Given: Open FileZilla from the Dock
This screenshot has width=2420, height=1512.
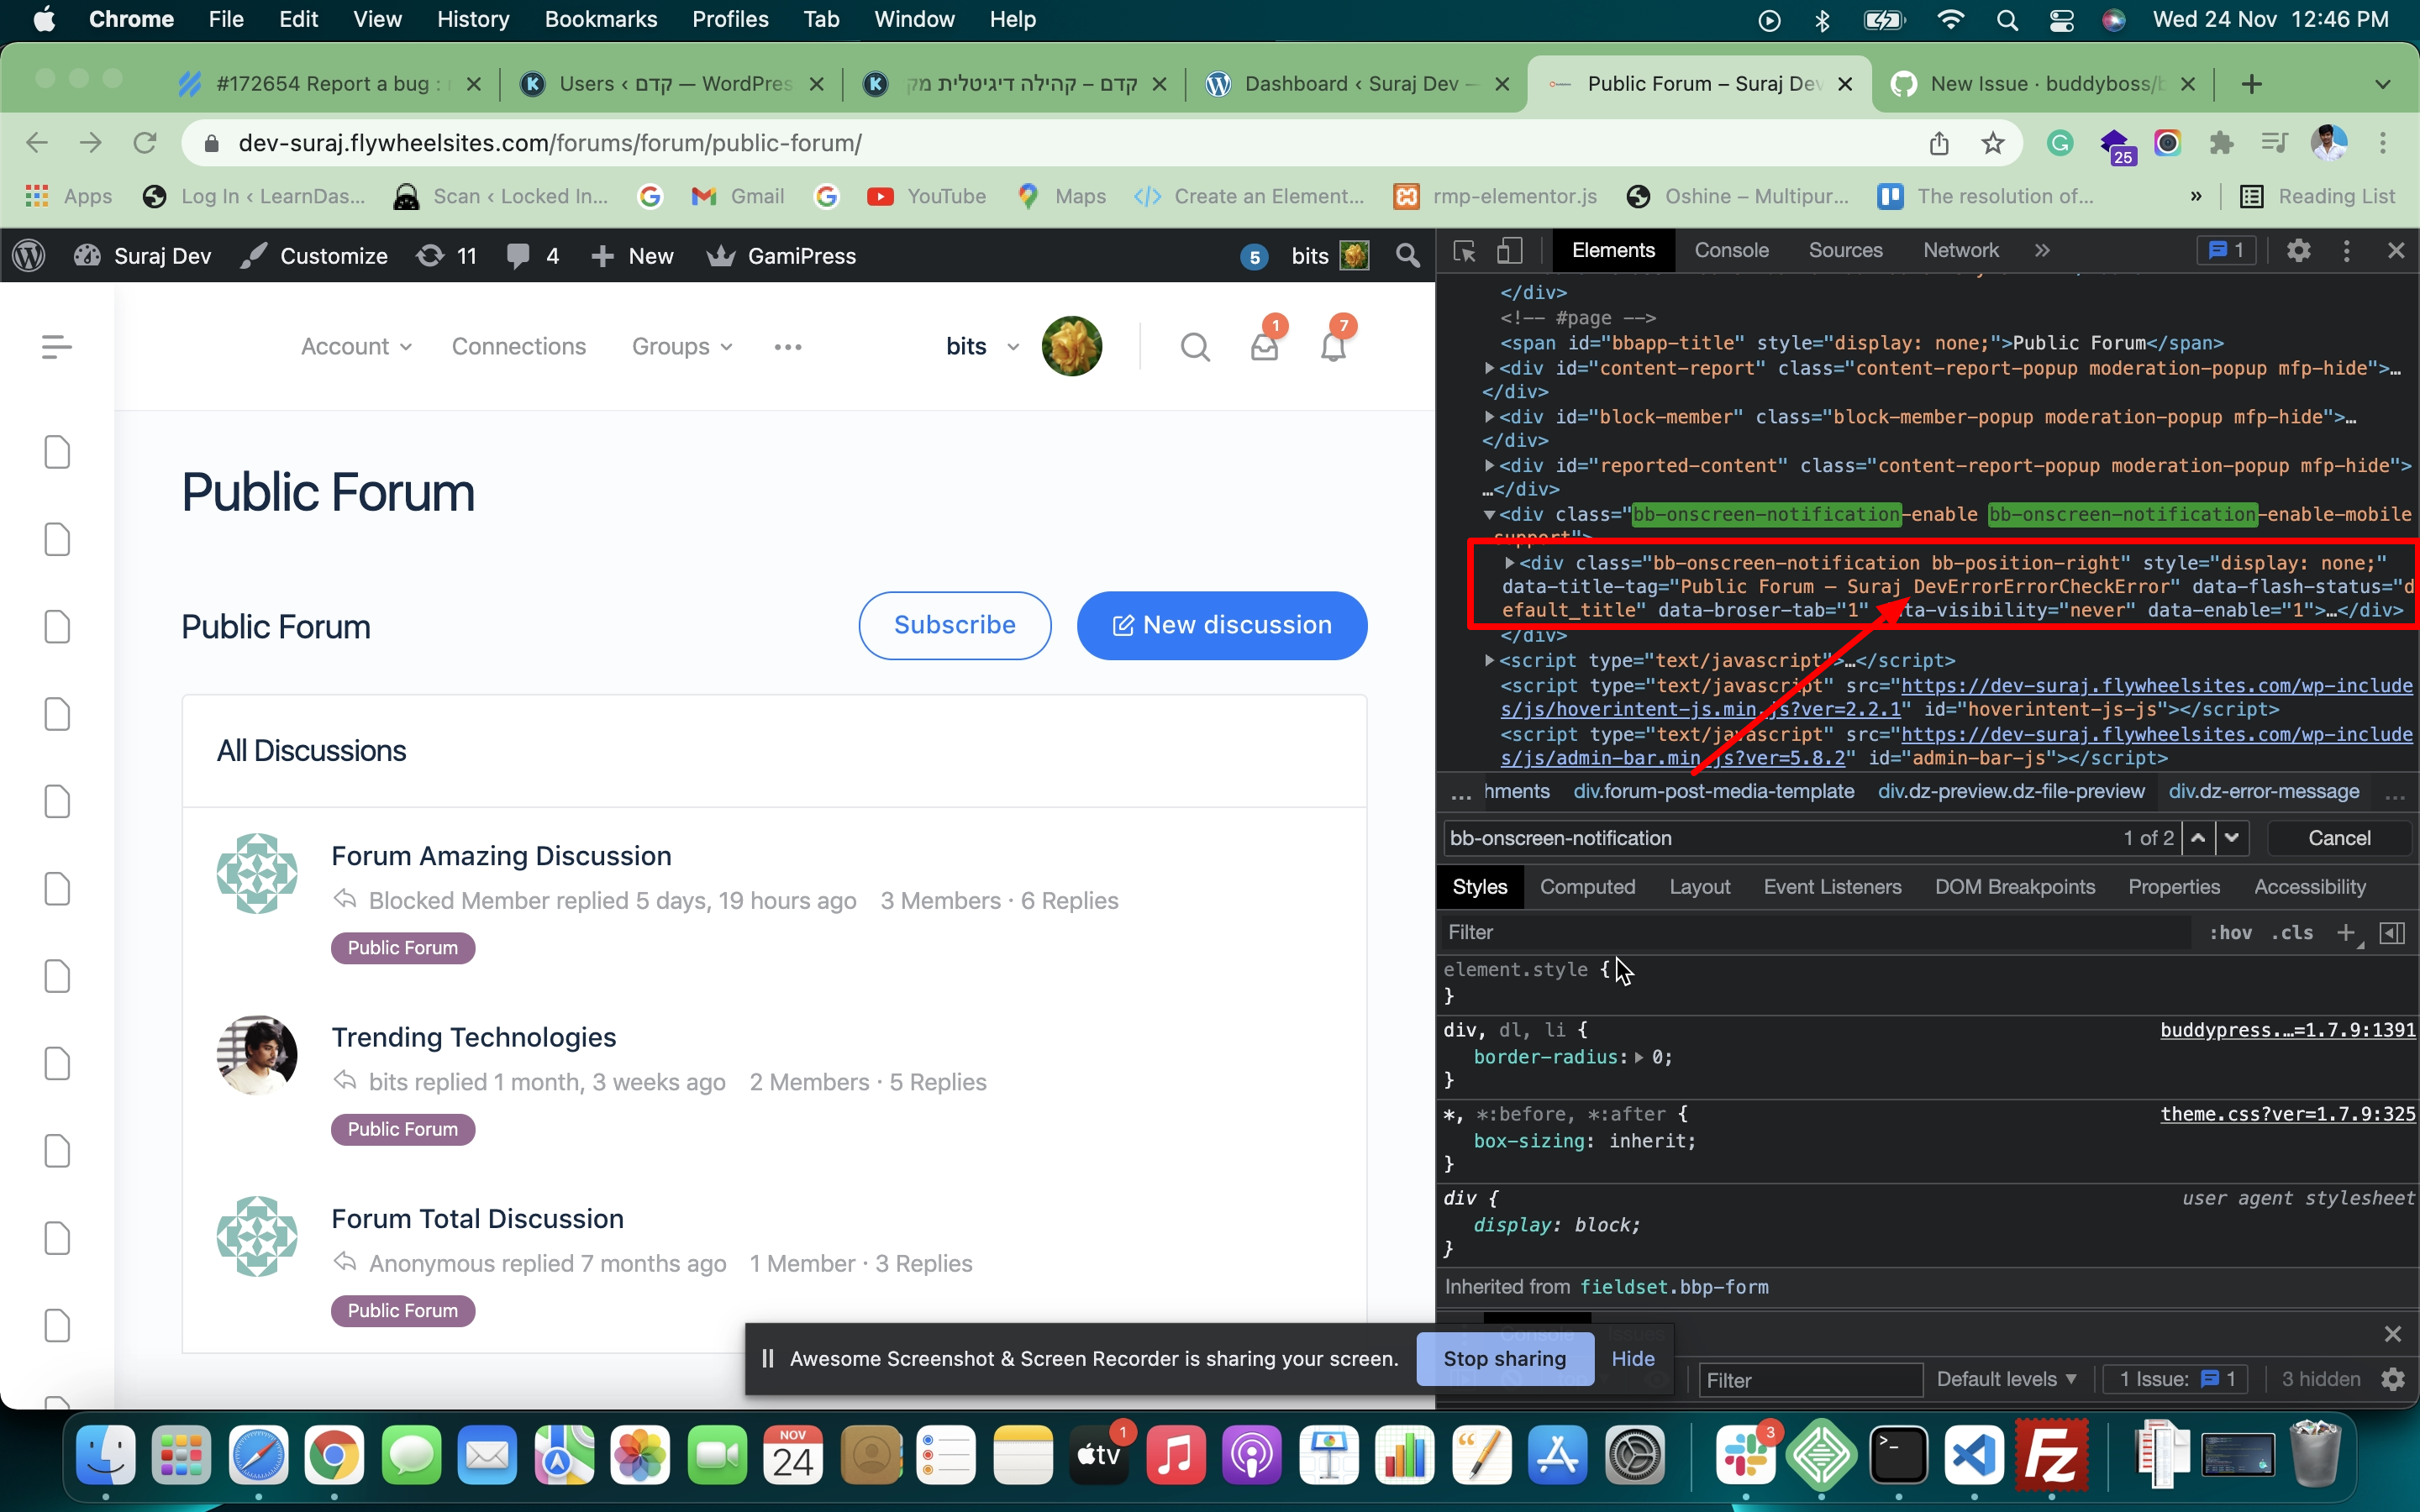Looking at the screenshot, I should click(2052, 1455).
